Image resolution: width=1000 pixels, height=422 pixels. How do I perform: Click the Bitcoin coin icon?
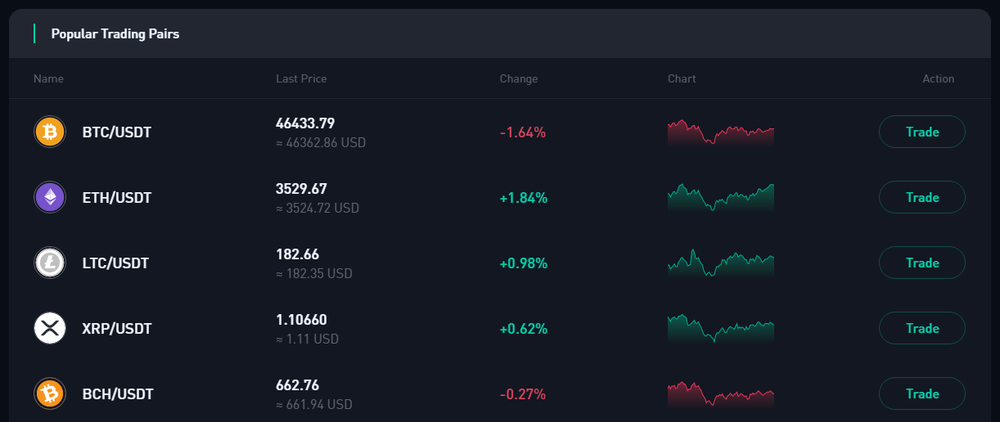pyautogui.click(x=49, y=132)
